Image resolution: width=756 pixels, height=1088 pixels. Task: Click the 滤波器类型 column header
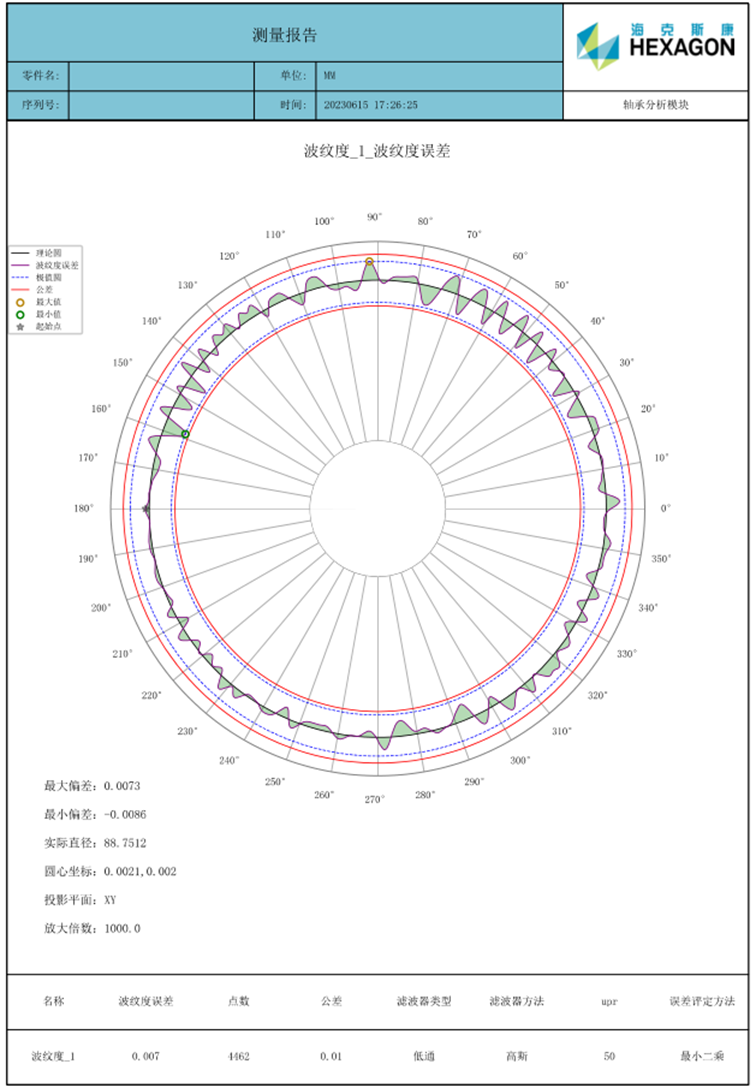tap(423, 1001)
